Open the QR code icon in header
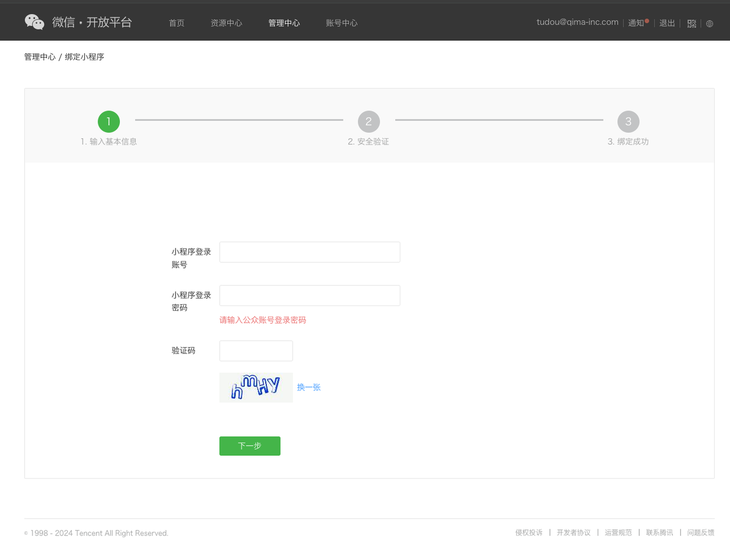This screenshot has height=555, width=730. [691, 23]
